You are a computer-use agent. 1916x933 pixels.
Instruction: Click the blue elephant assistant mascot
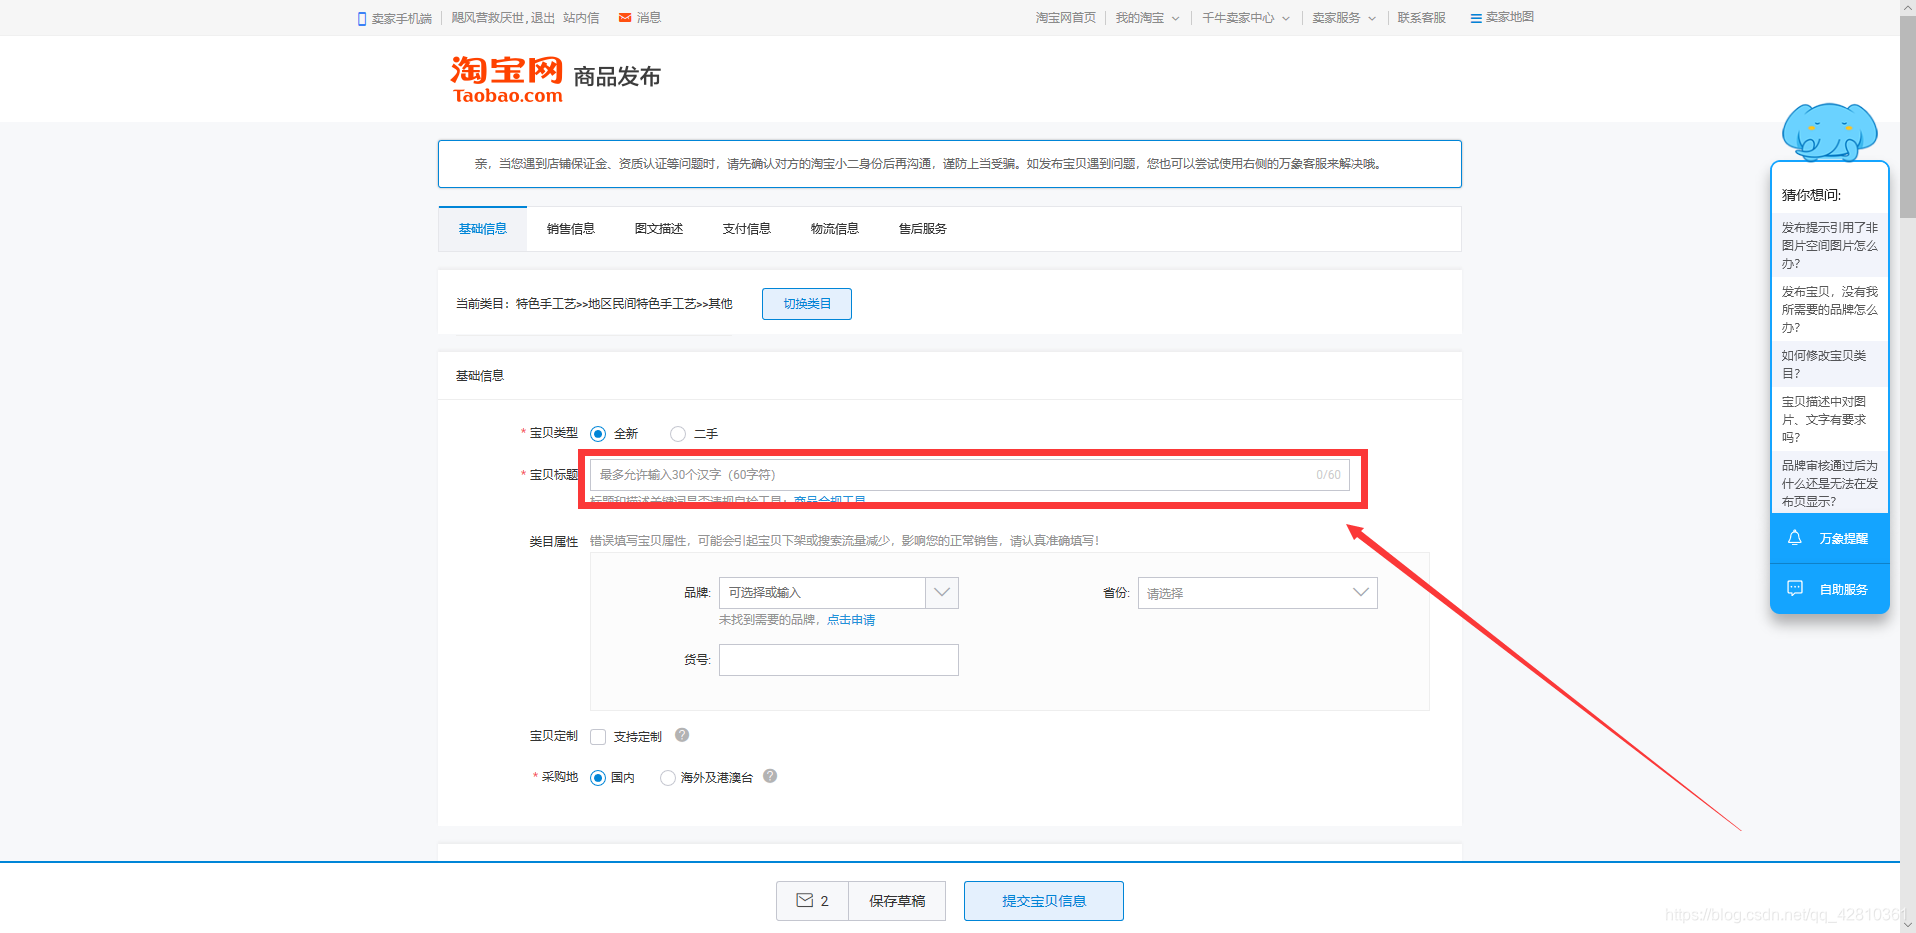point(1829,132)
